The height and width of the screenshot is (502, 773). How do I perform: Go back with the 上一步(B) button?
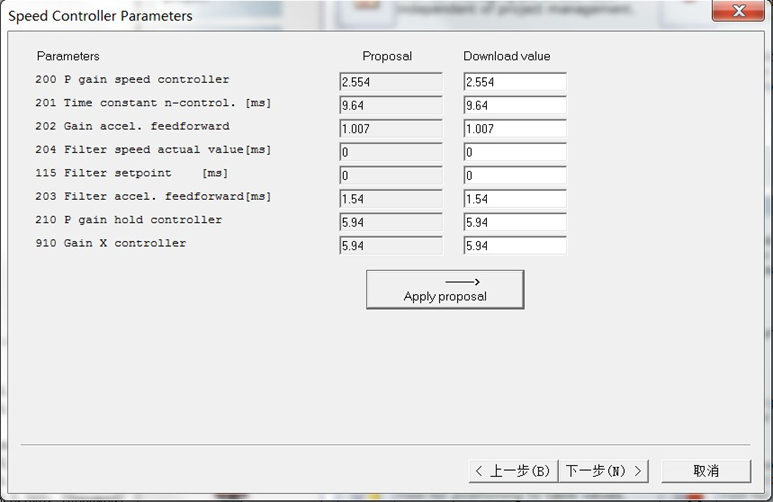[513, 470]
